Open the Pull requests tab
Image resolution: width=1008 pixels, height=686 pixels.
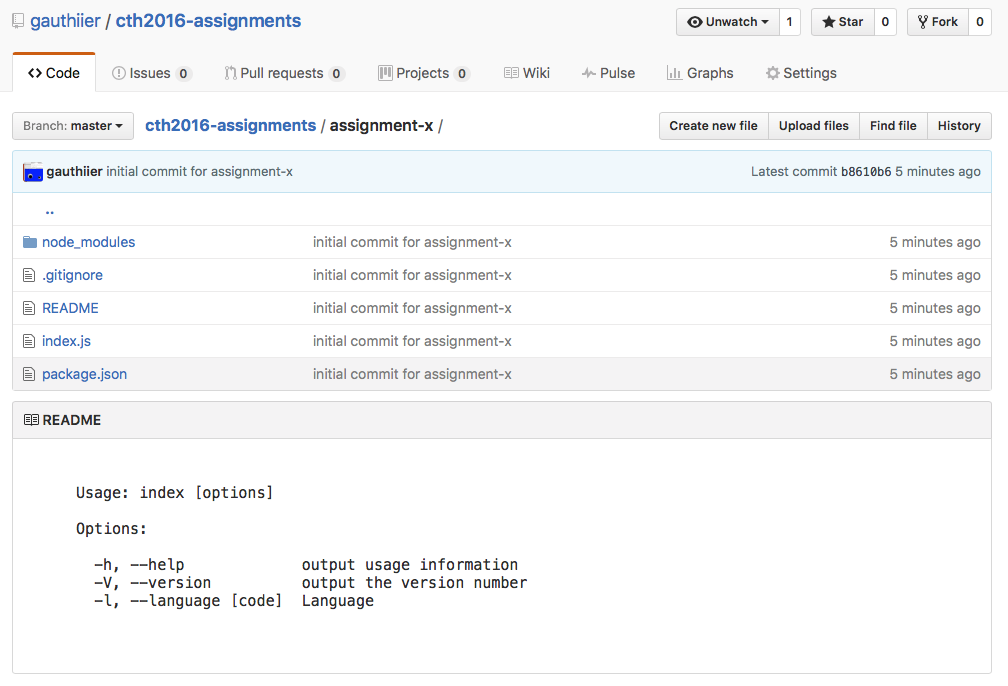pos(283,73)
